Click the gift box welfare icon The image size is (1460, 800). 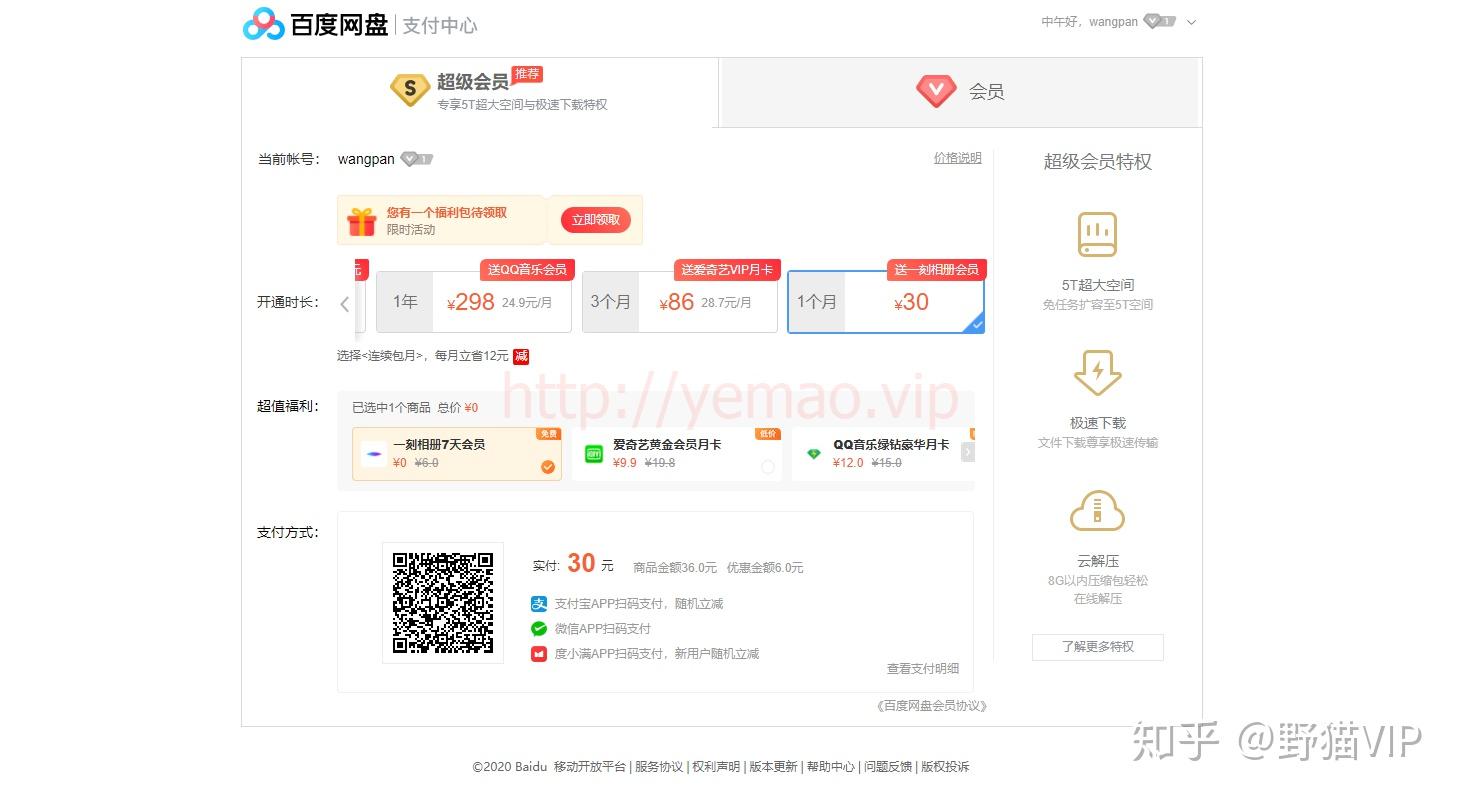361,221
